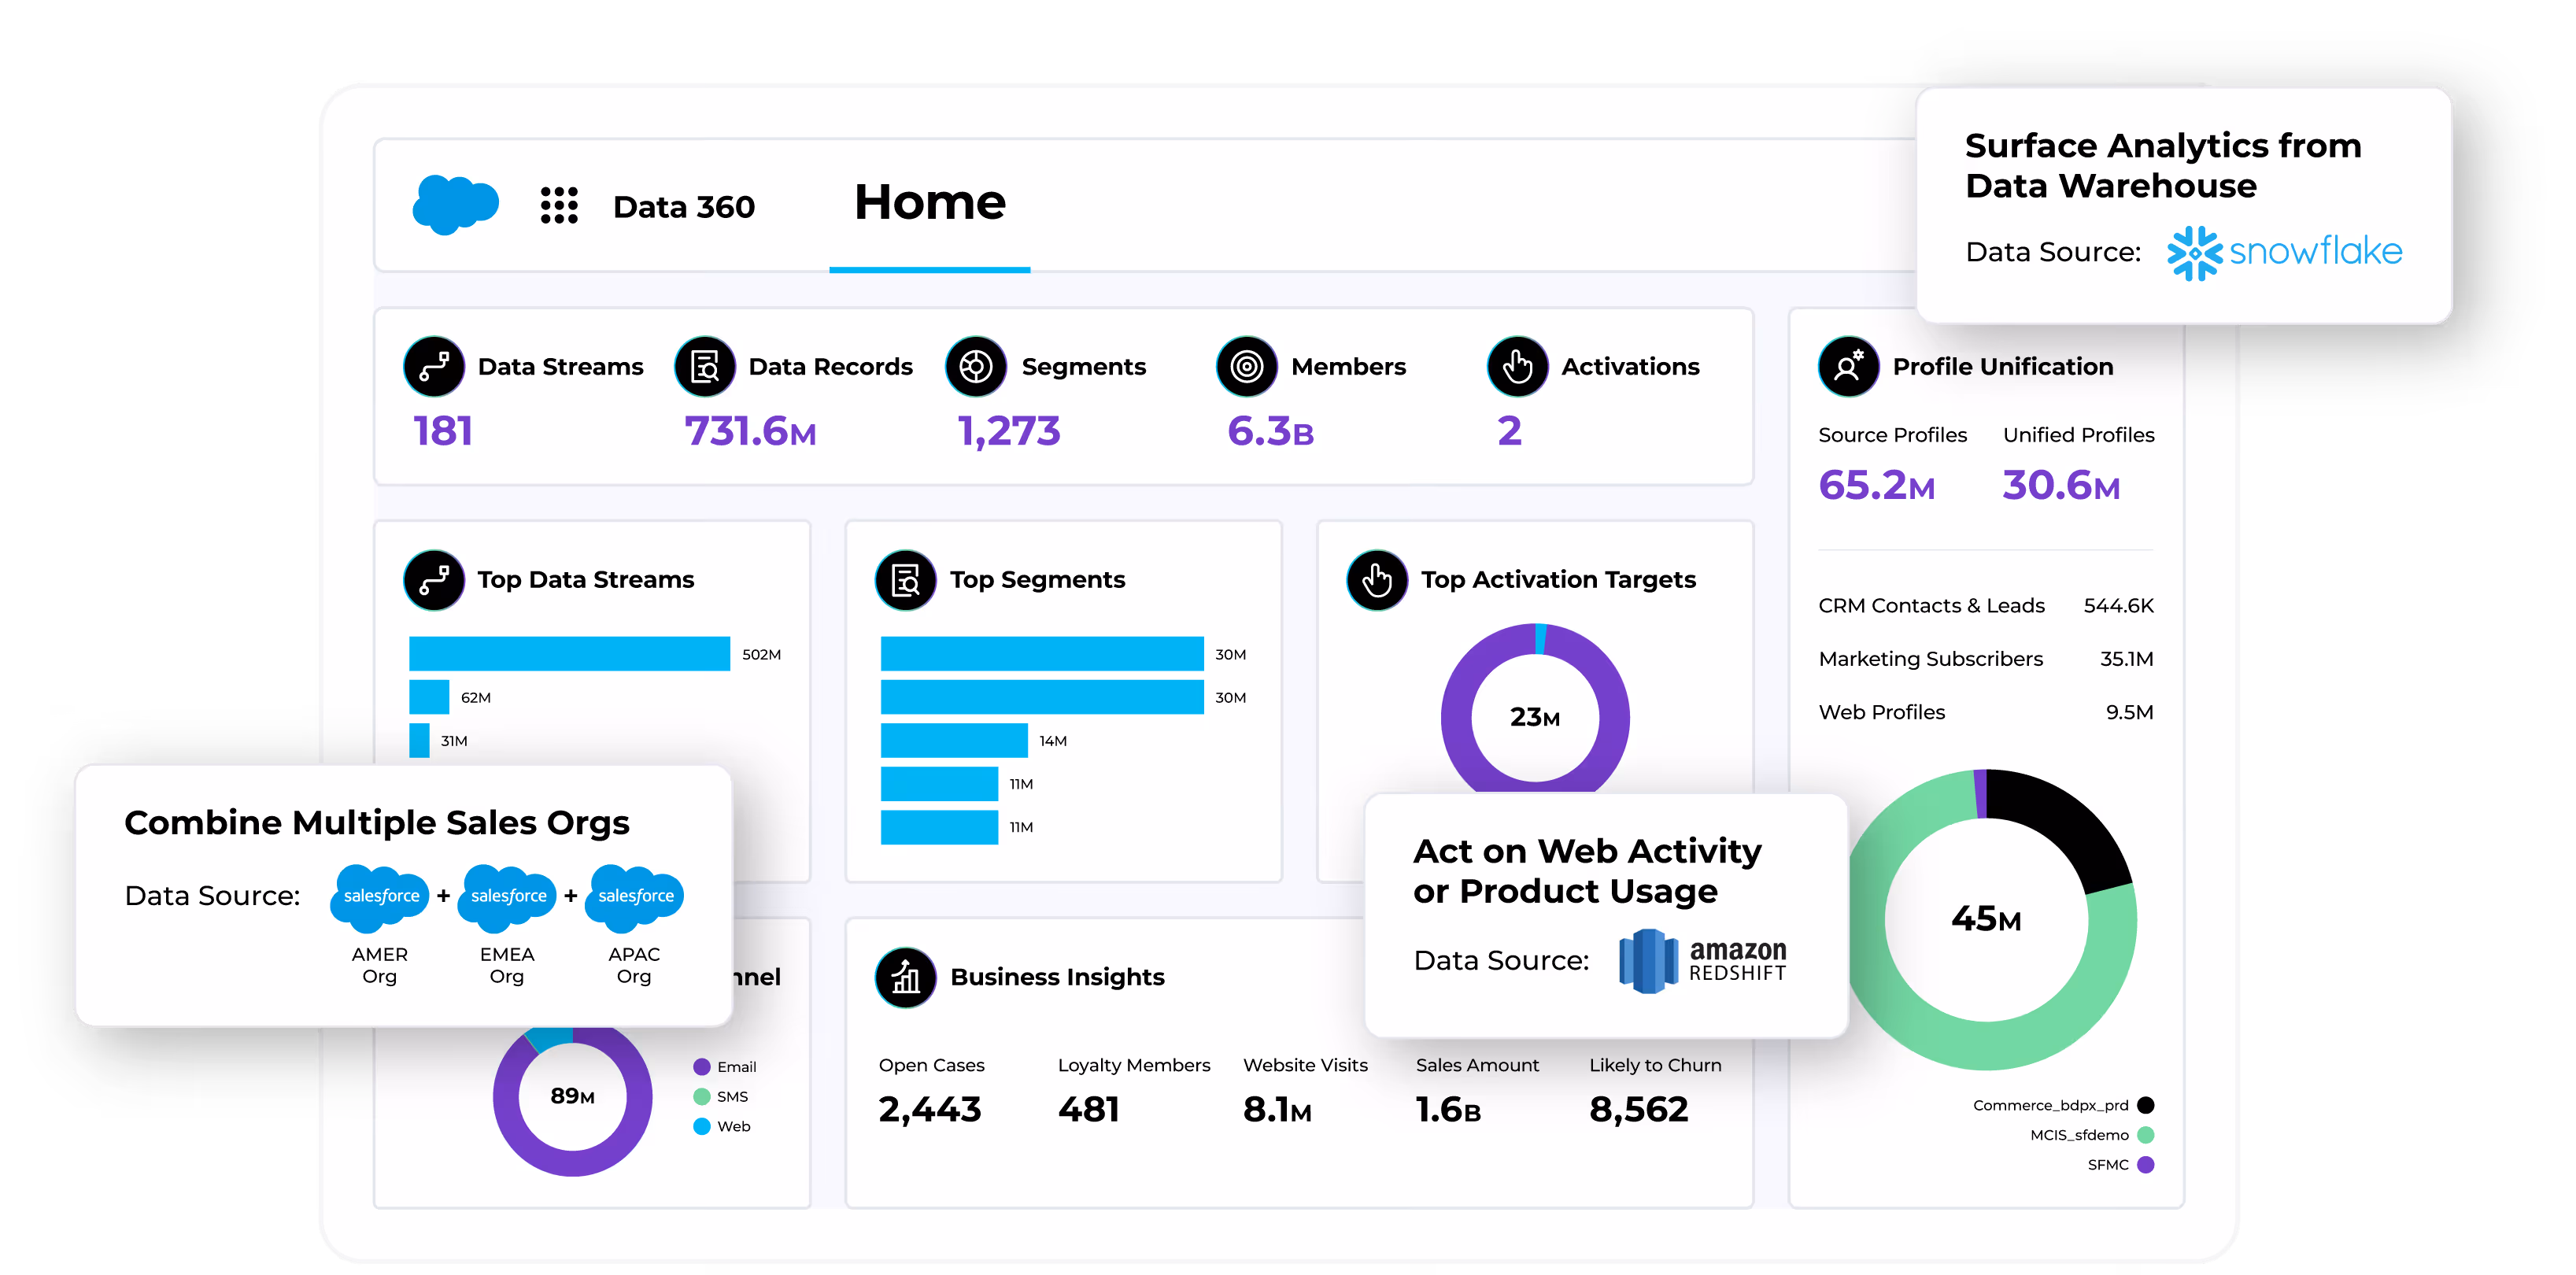2576x1275 pixels.
Task: Click the Profile Unification title
Action: pos(2003,367)
